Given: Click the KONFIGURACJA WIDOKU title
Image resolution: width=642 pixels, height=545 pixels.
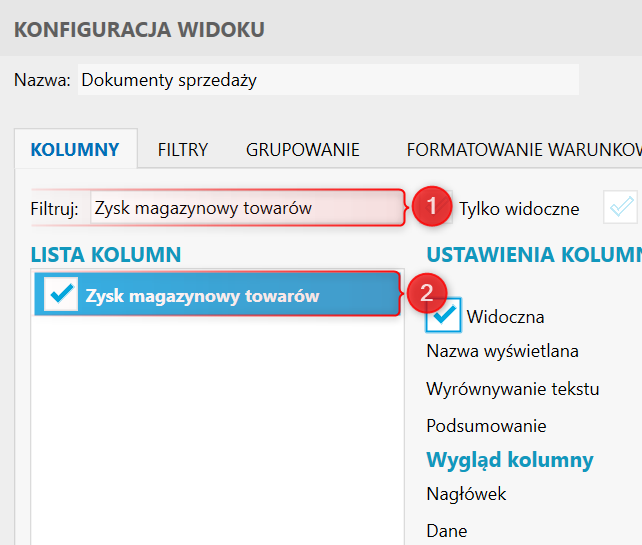Looking at the screenshot, I should 139,29.
